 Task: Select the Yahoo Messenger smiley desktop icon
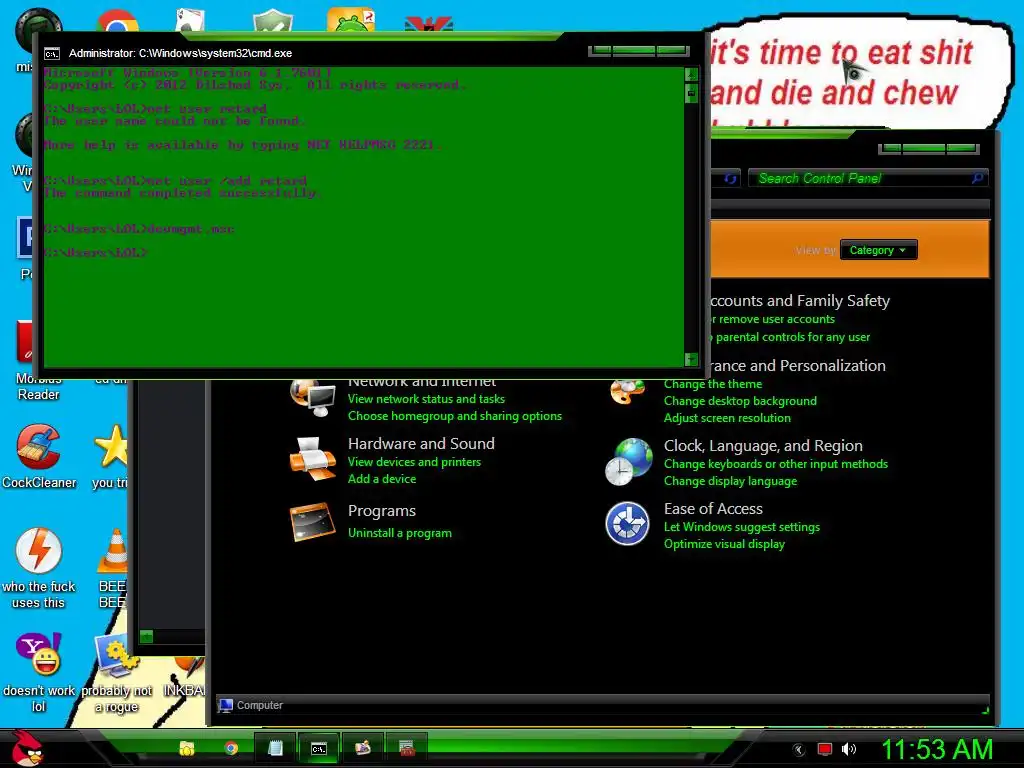(39, 654)
